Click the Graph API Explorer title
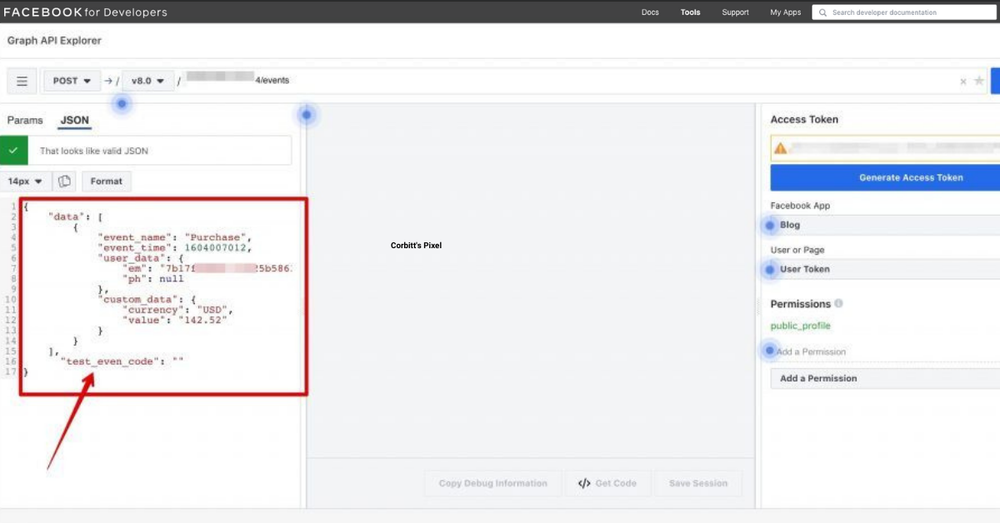The height and width of the screenshot is (523, 1000). point(54,40)
